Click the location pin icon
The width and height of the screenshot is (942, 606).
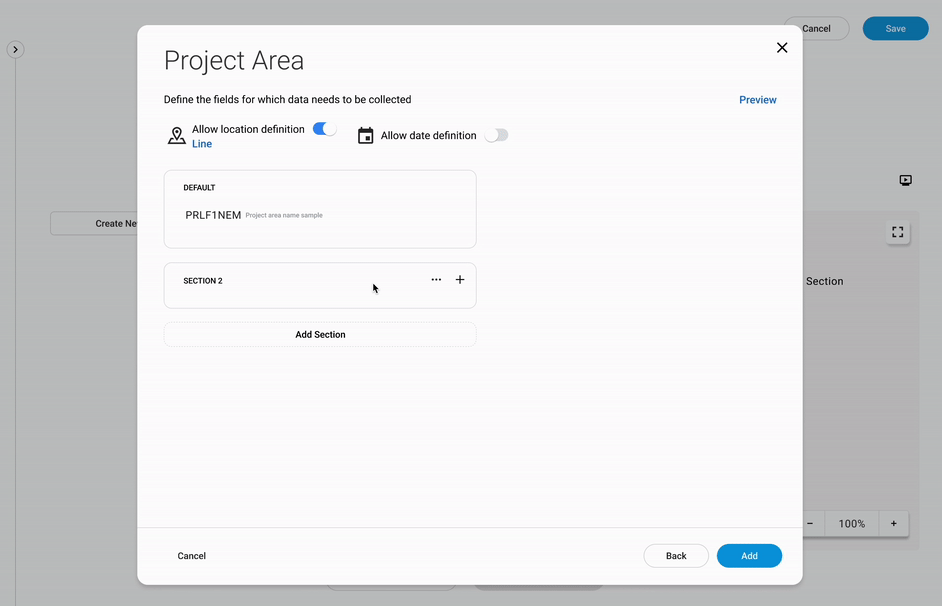click(x=176, y=136)
